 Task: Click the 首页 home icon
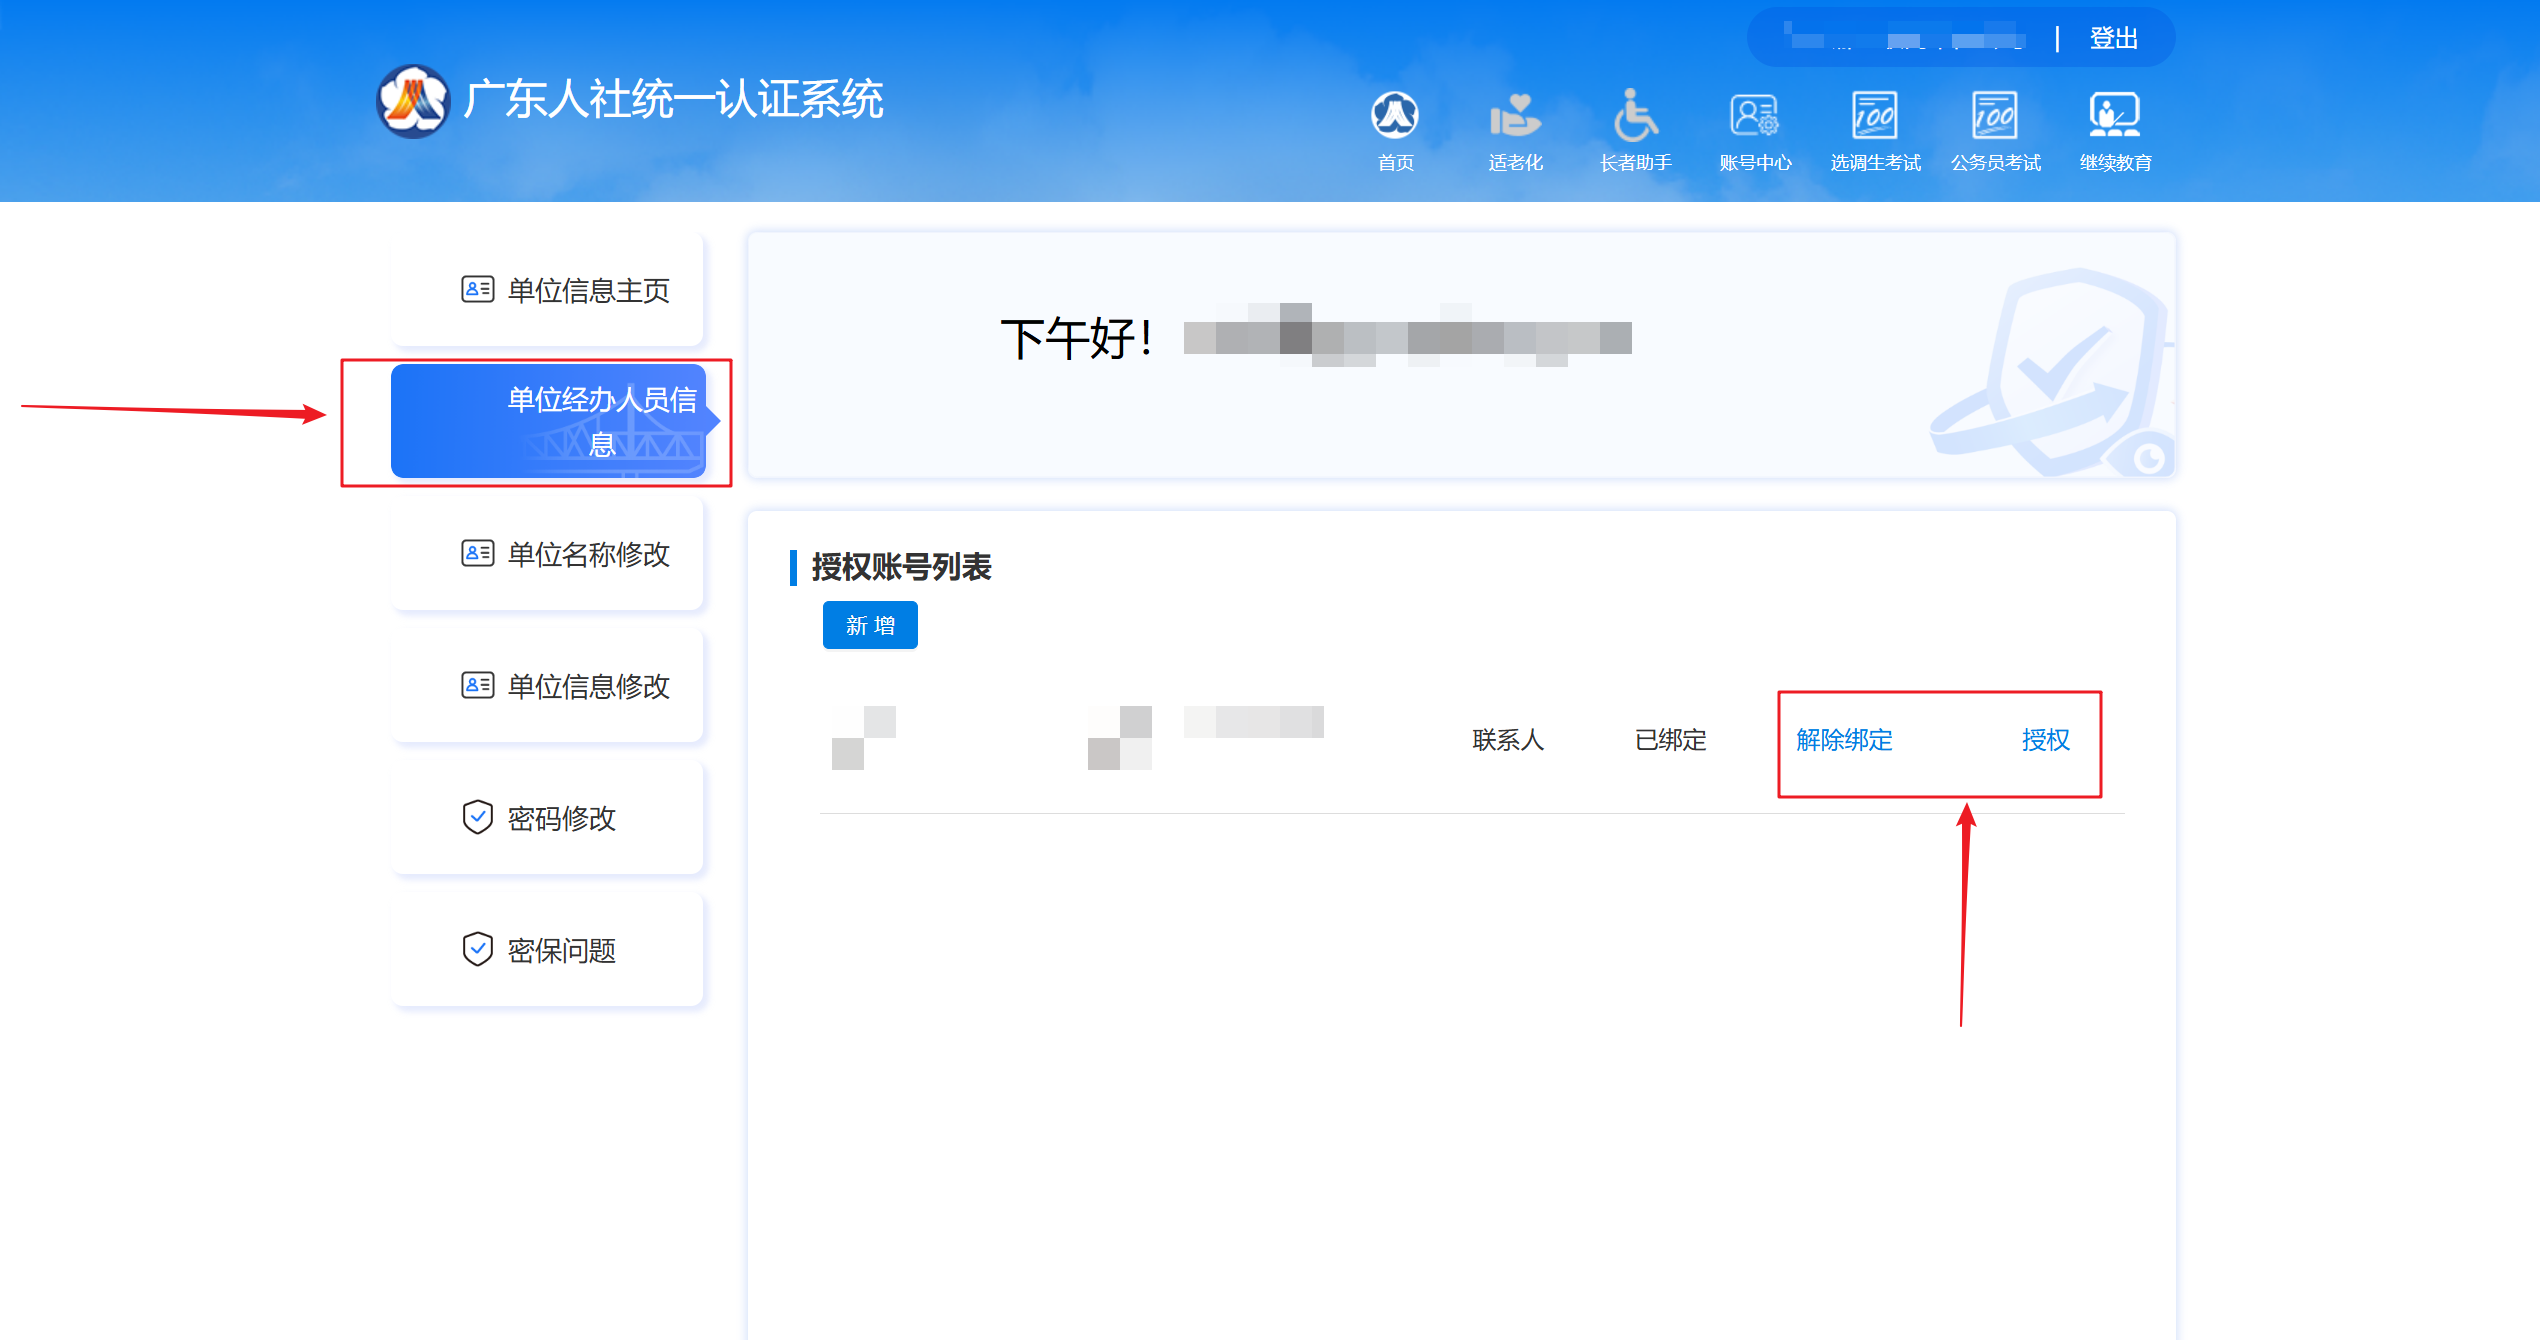tap(1395, 115)
